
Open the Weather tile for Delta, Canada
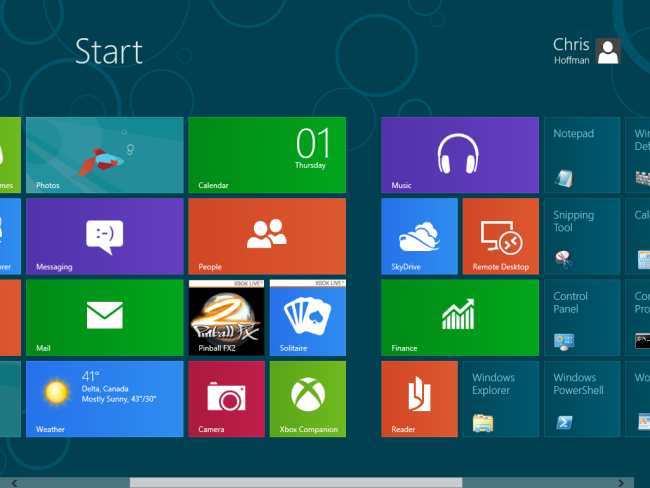[104, 399]
